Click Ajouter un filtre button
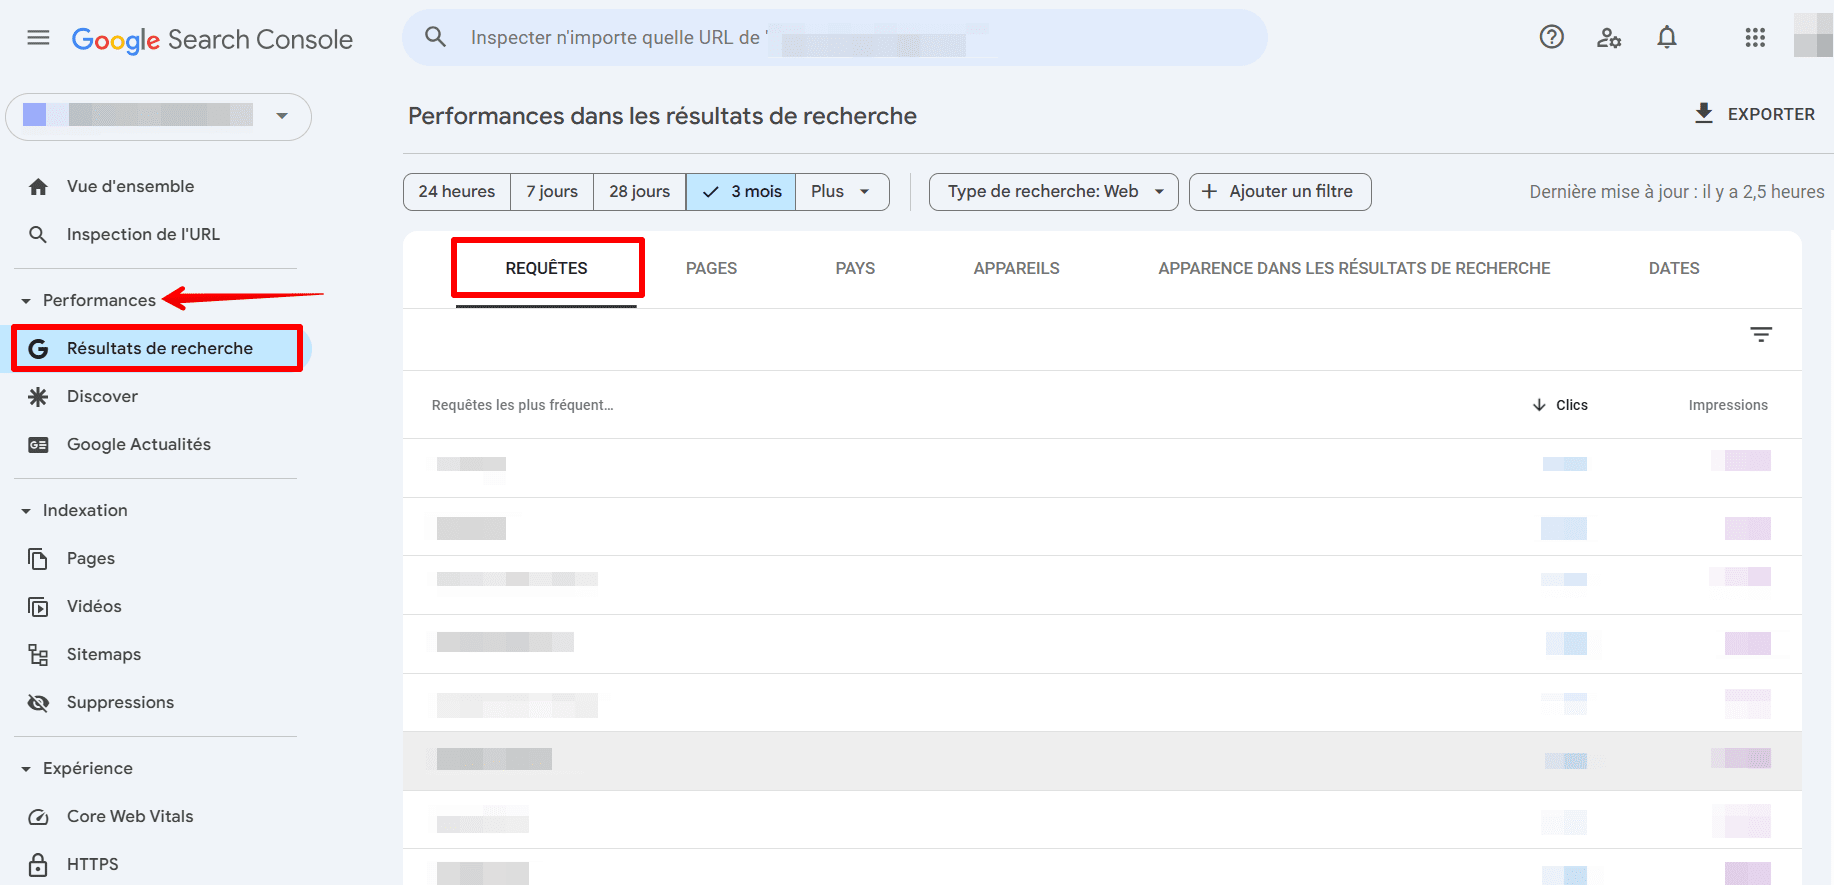This screenshot has height=885, width=1834. (x=1280, y=192)
